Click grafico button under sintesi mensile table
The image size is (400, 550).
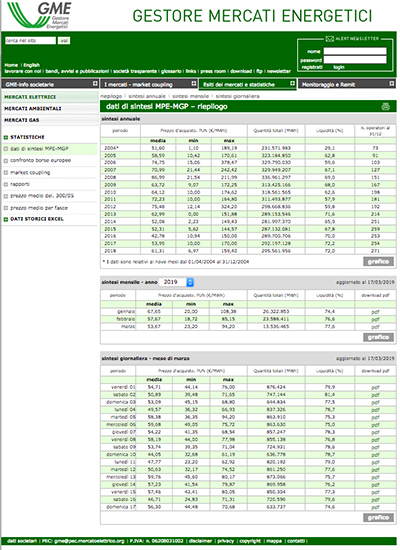coord(378,337)
